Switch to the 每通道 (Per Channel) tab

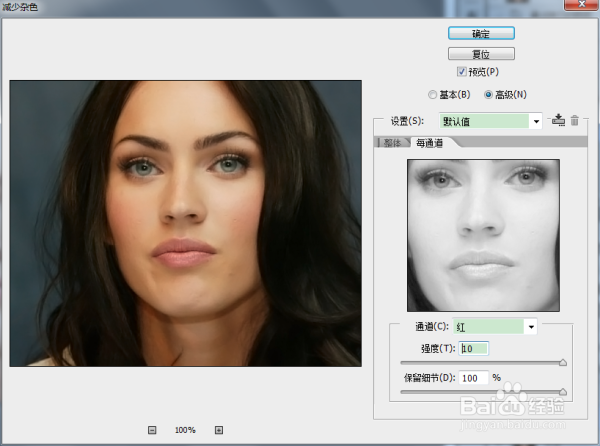coord(430,143)
